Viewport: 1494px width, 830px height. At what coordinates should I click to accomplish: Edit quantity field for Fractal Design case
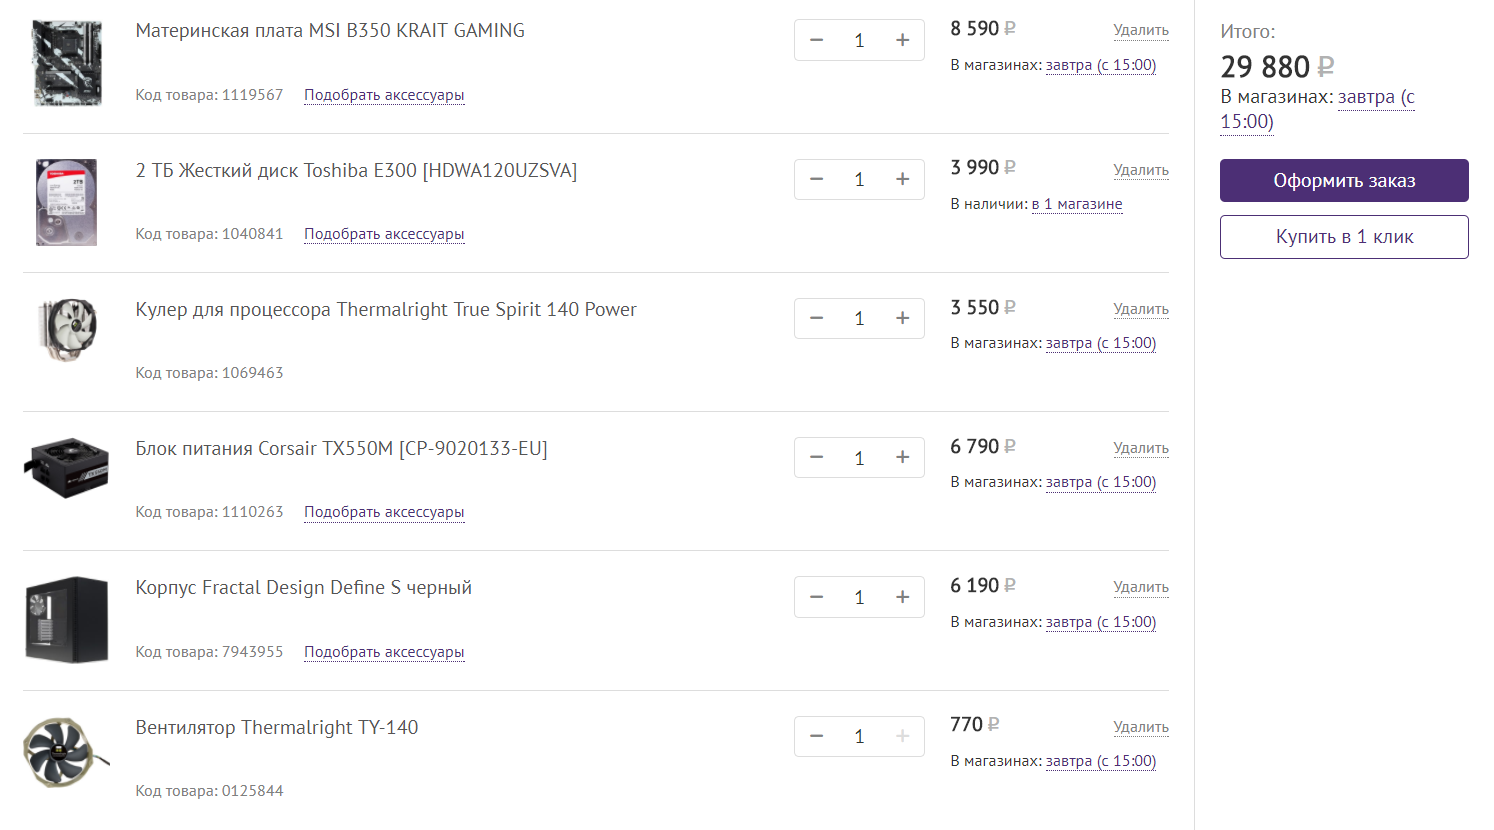point(859,597)
